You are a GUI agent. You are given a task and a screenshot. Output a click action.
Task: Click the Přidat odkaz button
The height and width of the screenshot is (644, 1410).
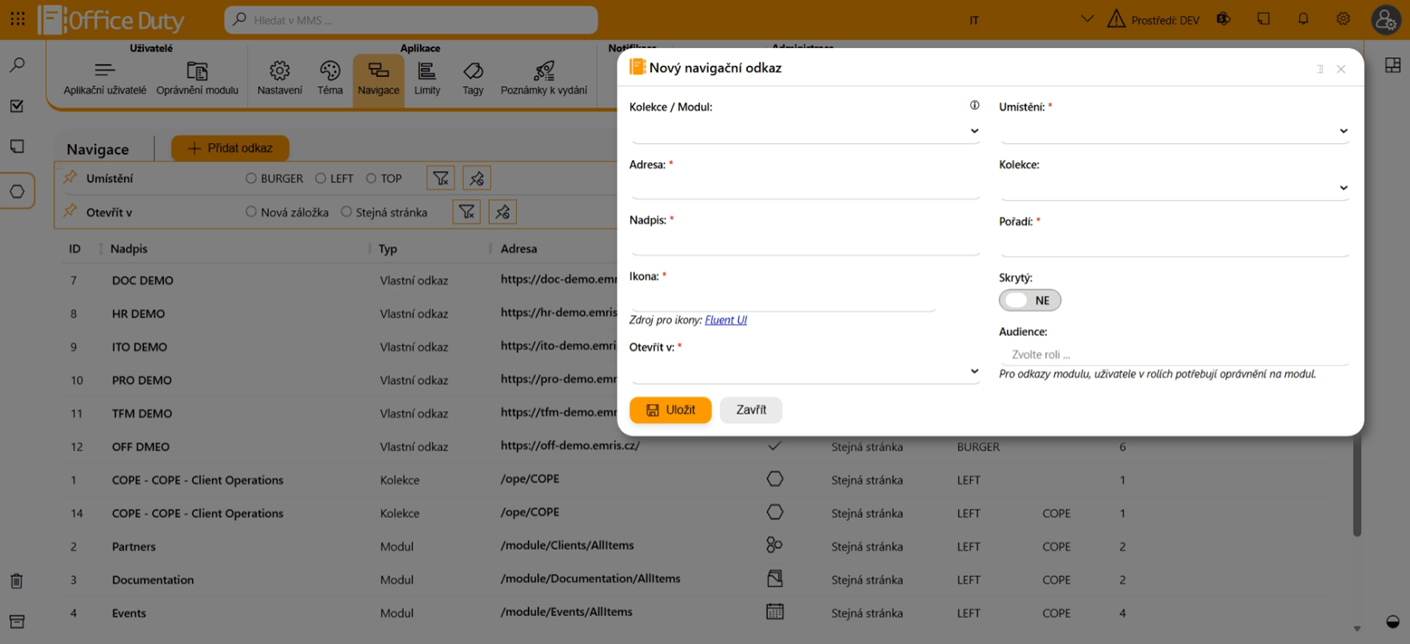230,148
